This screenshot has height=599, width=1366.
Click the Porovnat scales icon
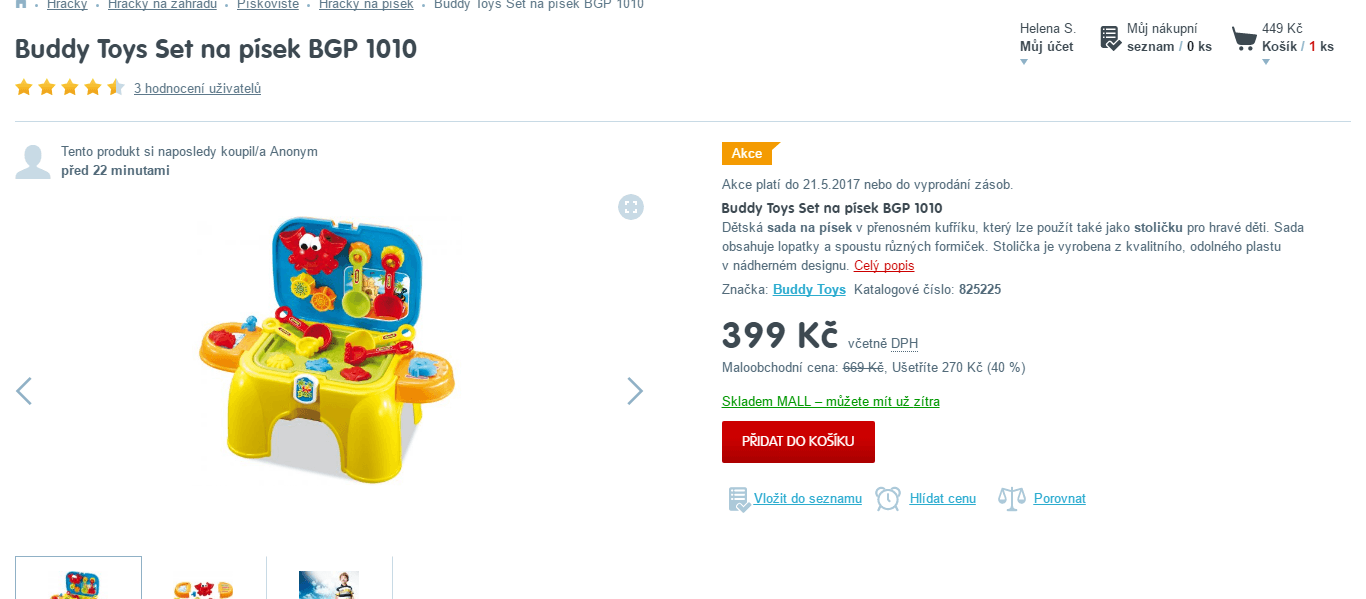(x=1012, y=498)
